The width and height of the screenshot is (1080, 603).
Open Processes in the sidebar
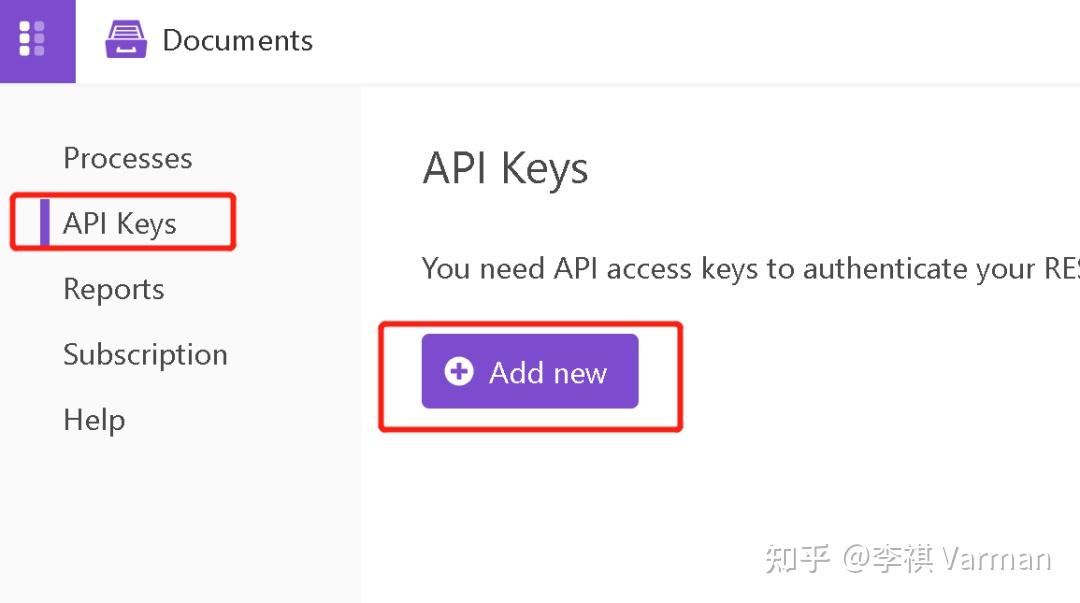click(x=127, y=158)
